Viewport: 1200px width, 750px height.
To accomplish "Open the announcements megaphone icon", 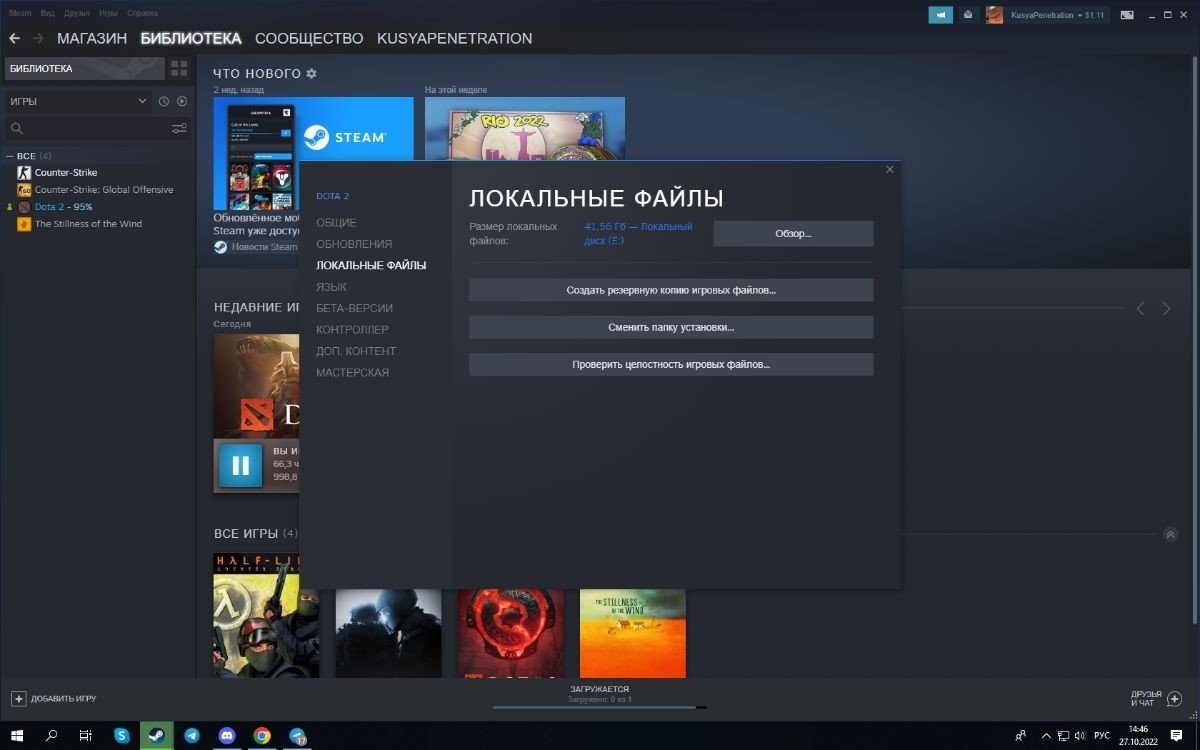I will (940, 15).
